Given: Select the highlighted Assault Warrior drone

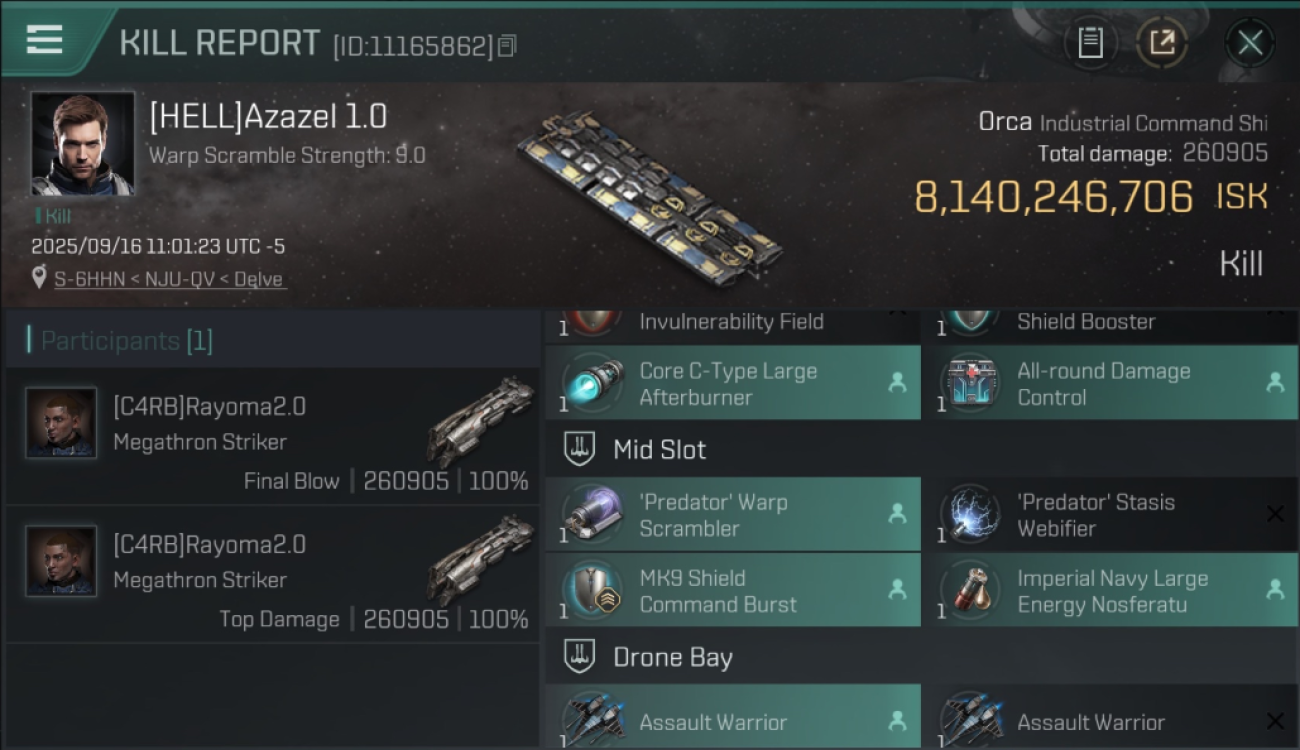Looking at the screenshot, I should click(733, 716).
